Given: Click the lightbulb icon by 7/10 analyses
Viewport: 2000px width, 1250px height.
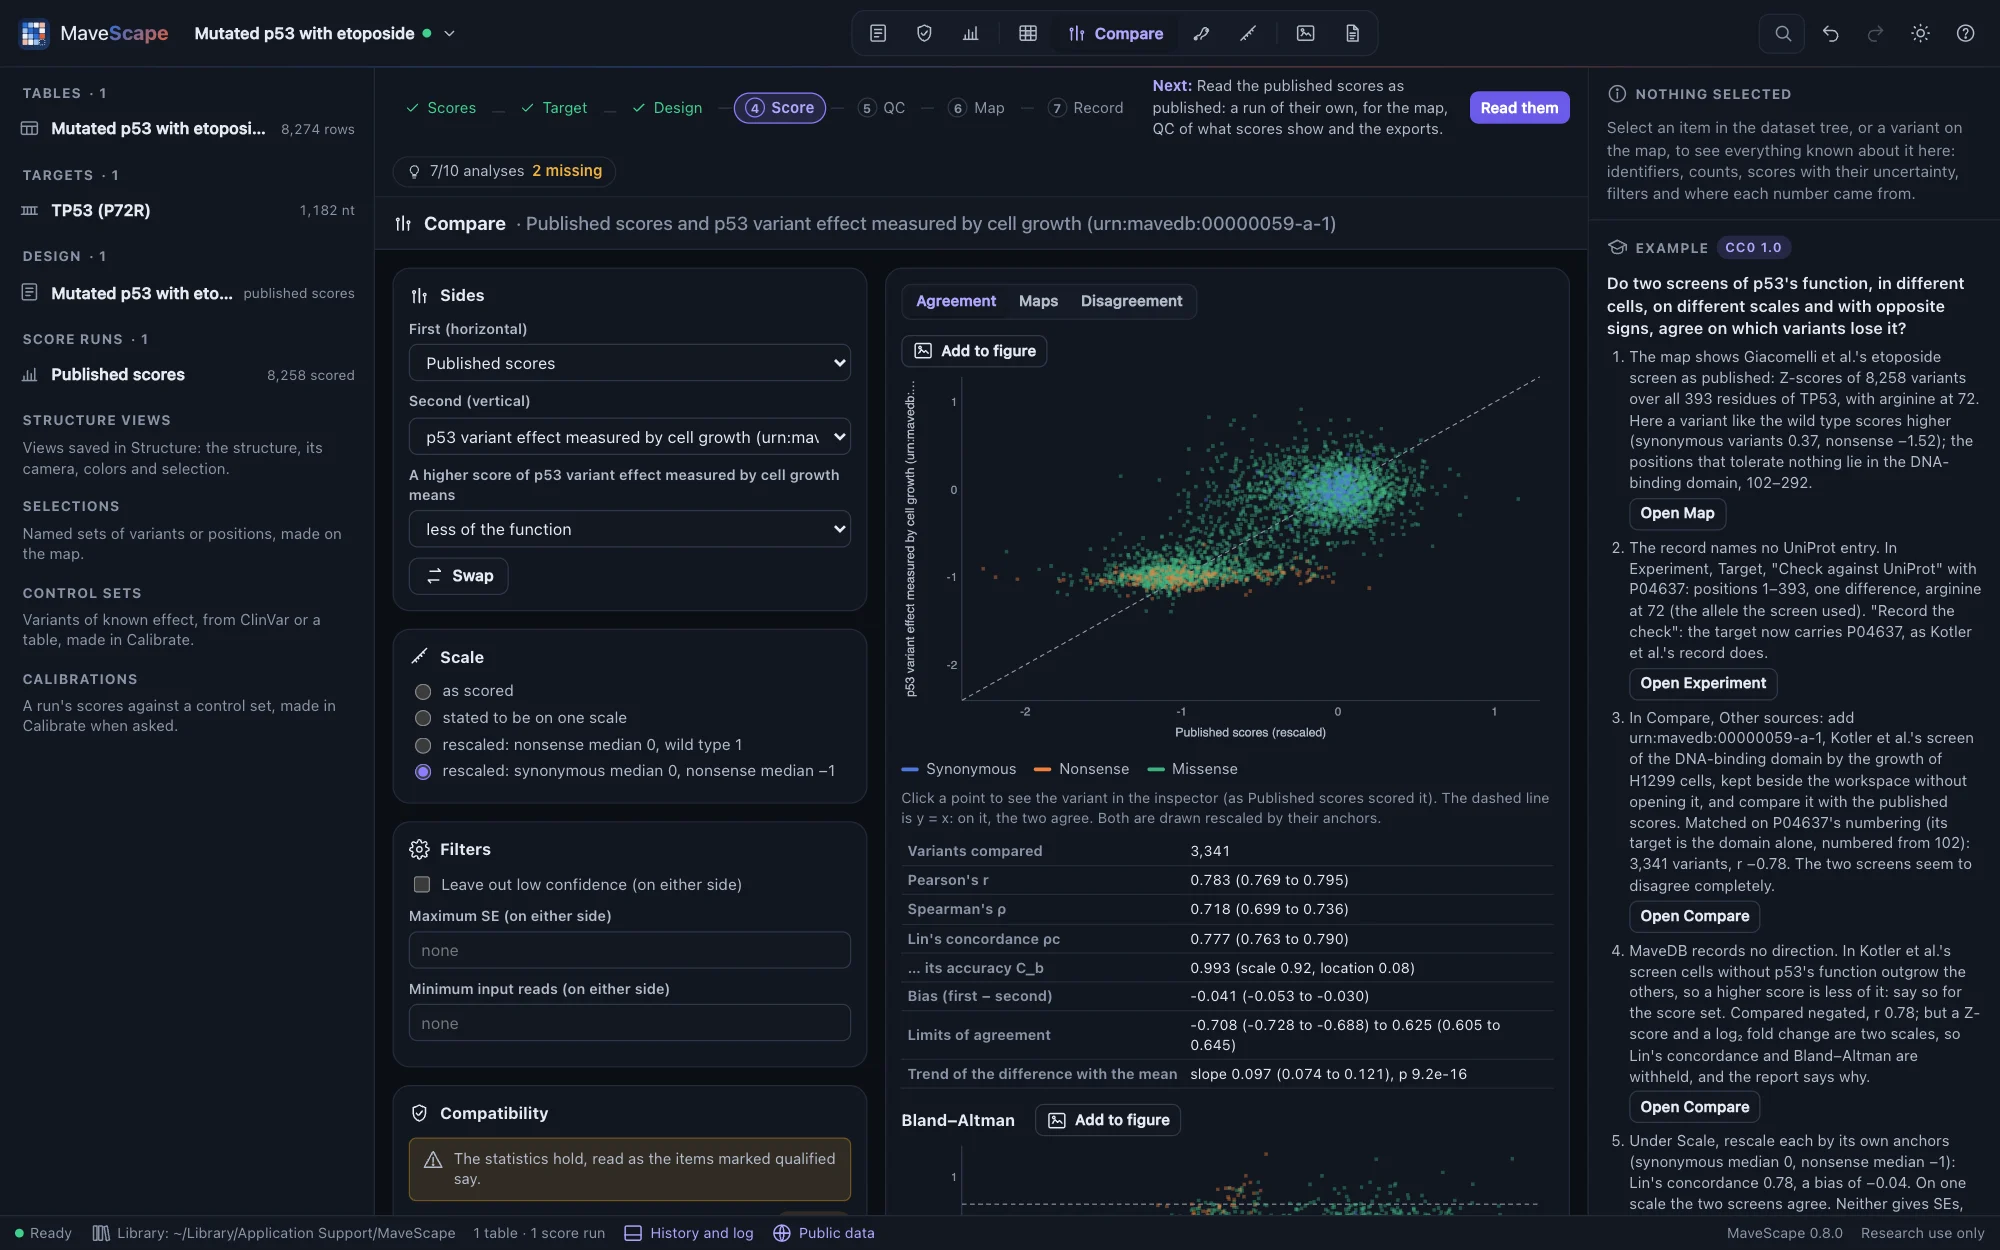Looking at the screenshot, I should point(414,171).
